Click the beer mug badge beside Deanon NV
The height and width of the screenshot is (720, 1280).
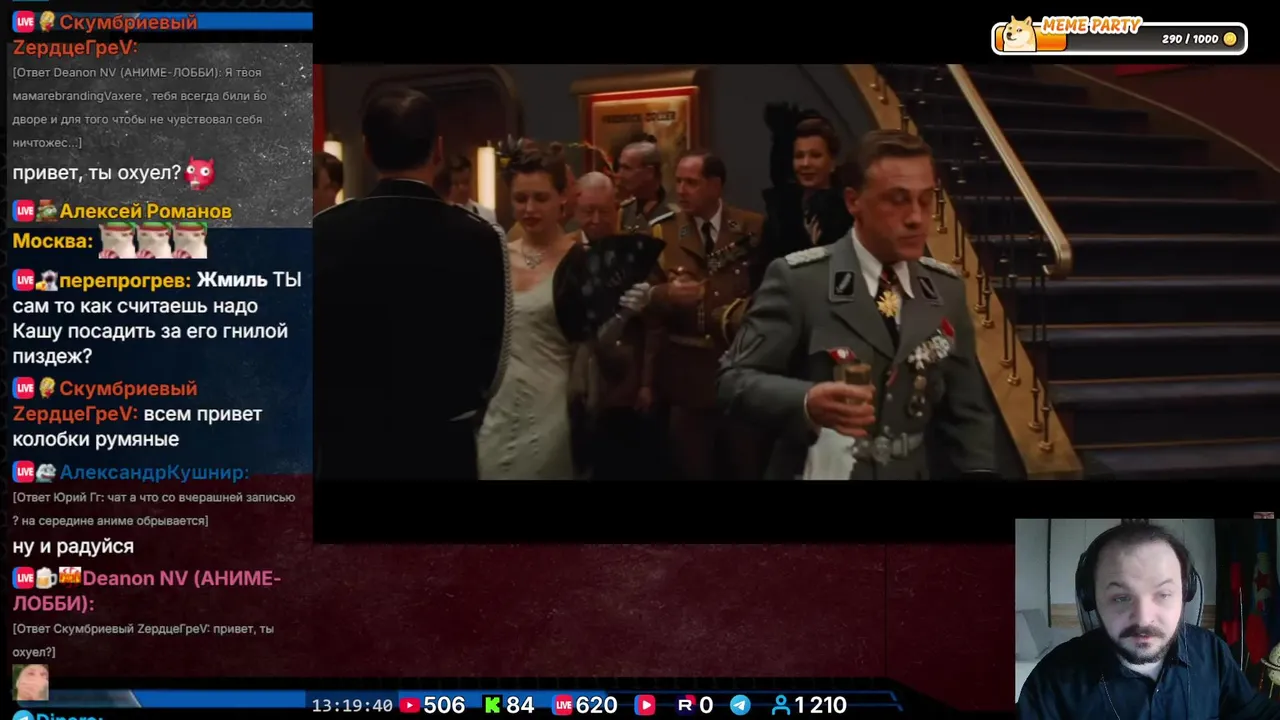point(46,578)
